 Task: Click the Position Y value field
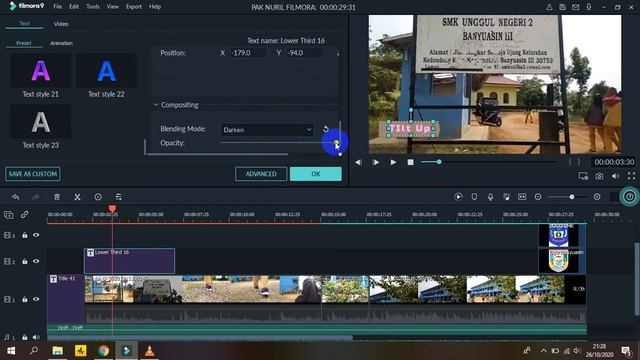(304, 53)
